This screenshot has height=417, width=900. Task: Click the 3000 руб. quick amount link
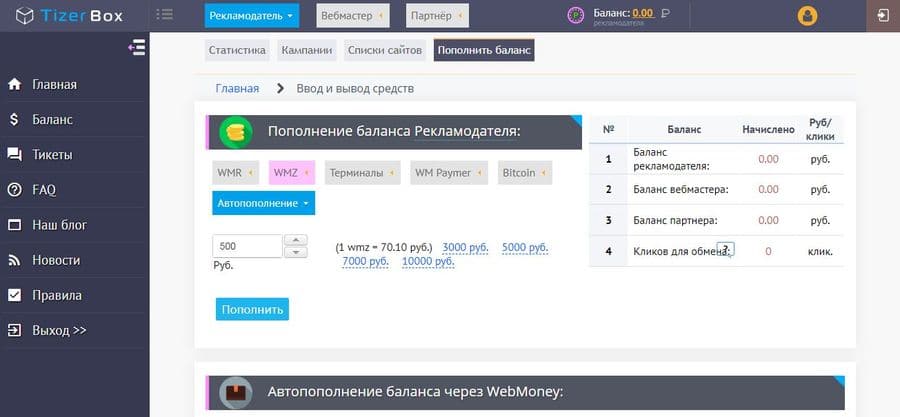465,248
